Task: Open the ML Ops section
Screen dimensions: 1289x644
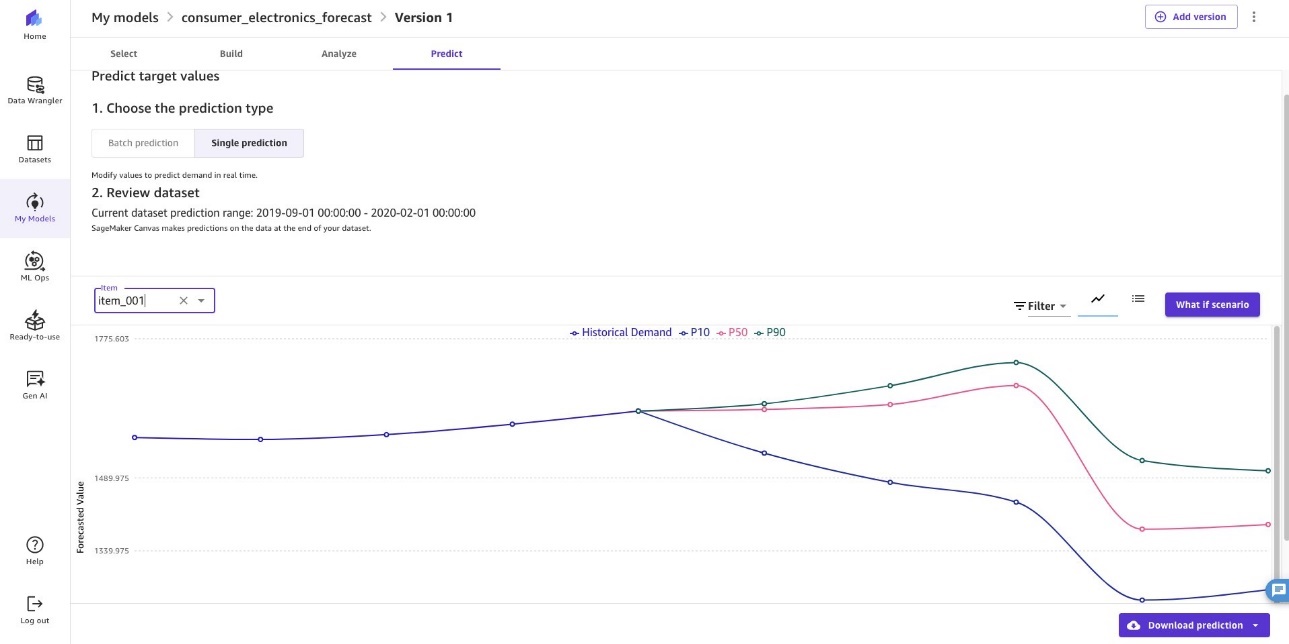Action: (35, 268)
